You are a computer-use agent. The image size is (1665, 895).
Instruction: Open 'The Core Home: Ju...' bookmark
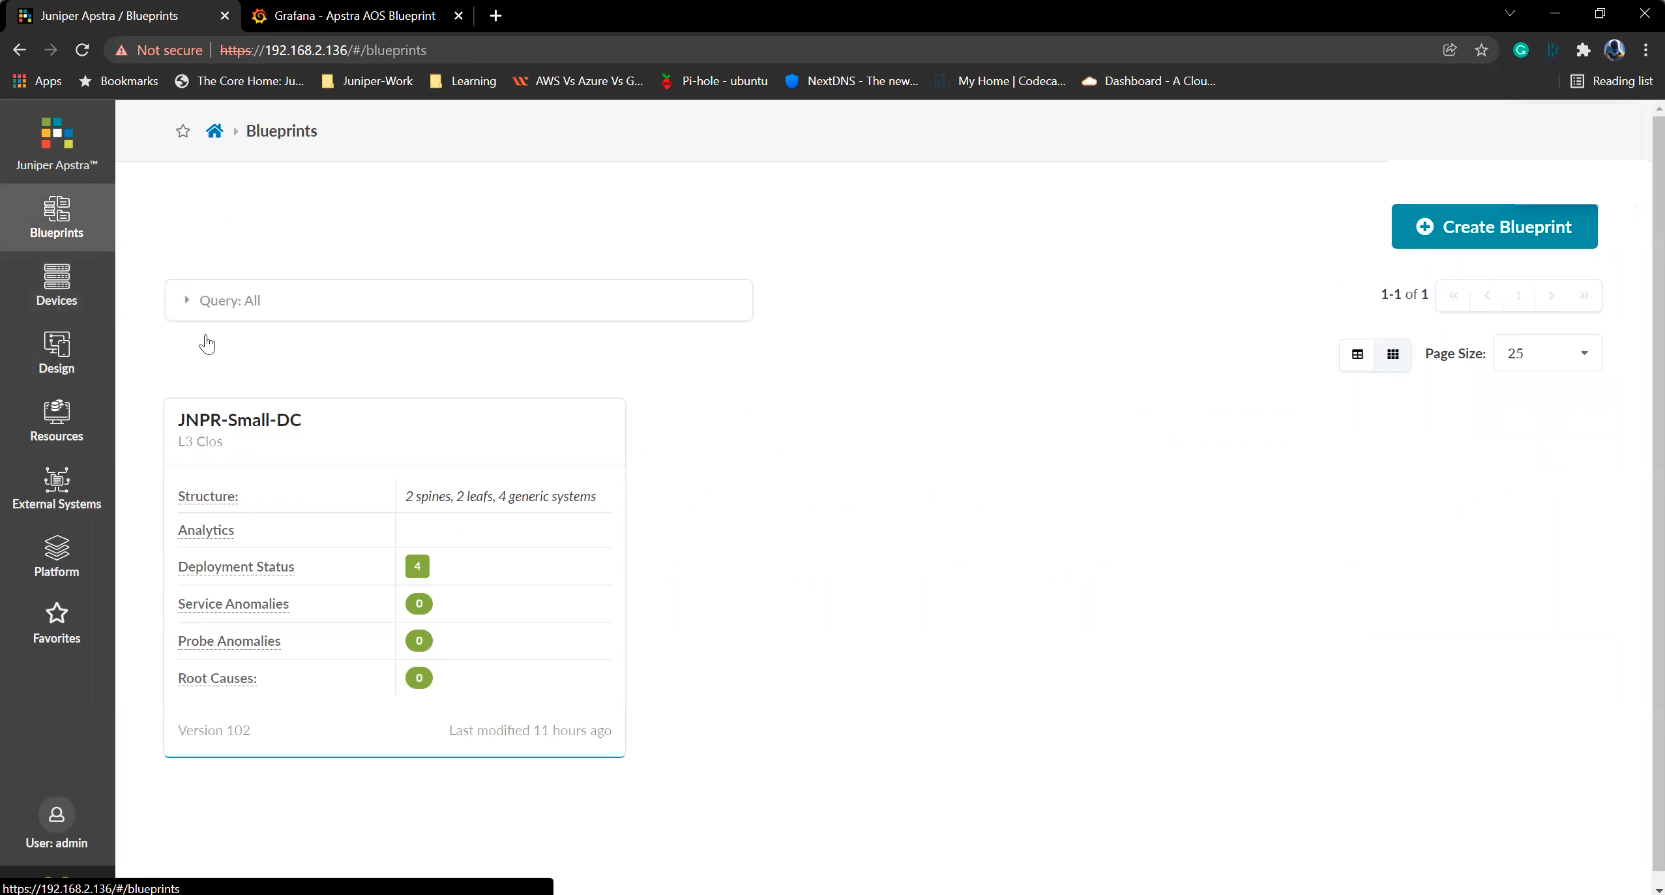click(239, 81)
